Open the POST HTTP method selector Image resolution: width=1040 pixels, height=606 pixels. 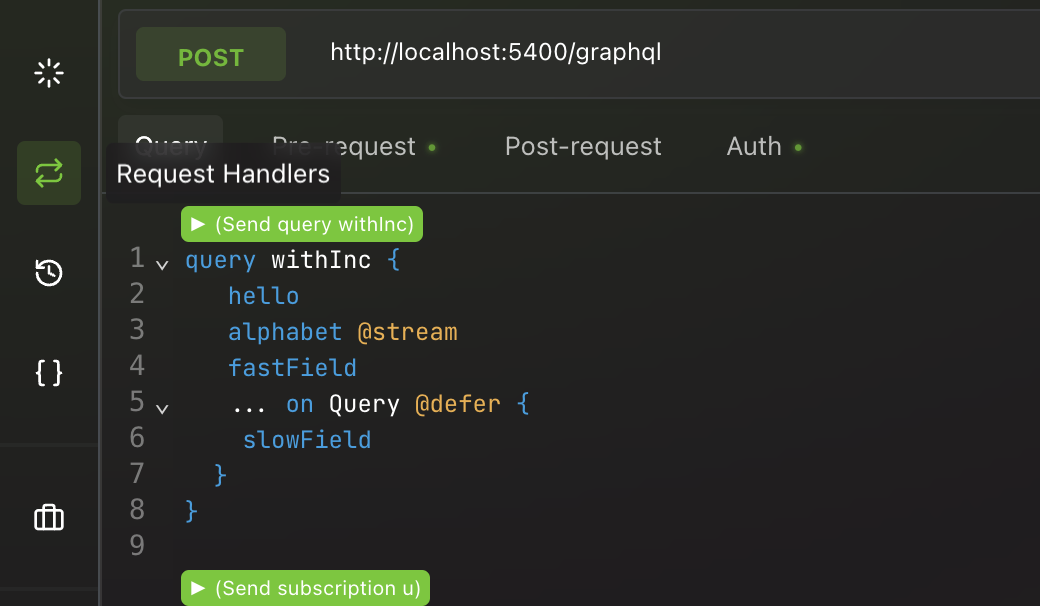click(210, 57)
